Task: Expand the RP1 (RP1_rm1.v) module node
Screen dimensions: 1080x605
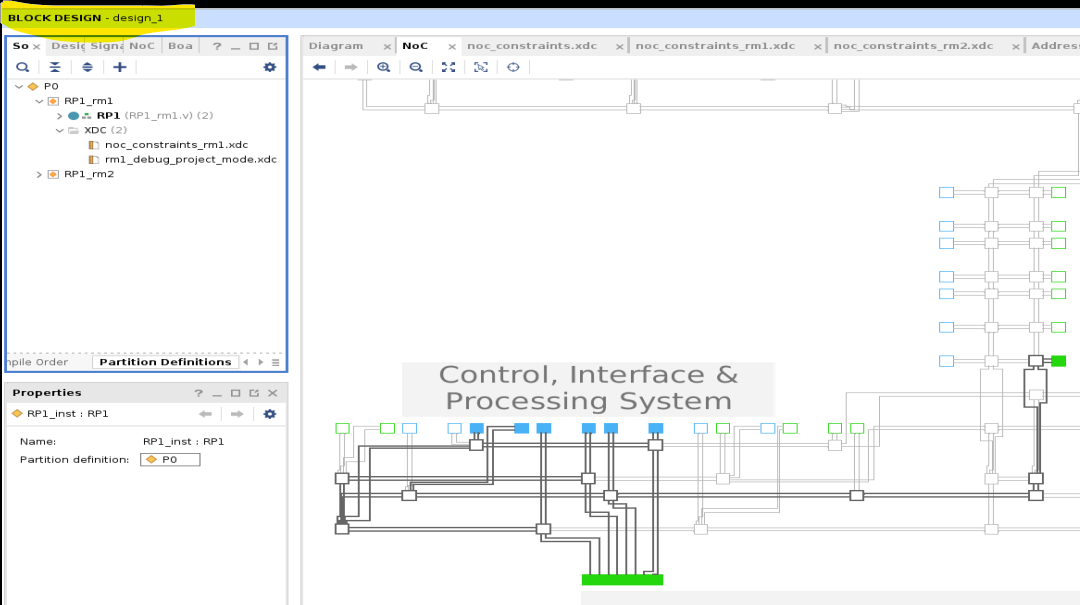Action: point(59,116)
